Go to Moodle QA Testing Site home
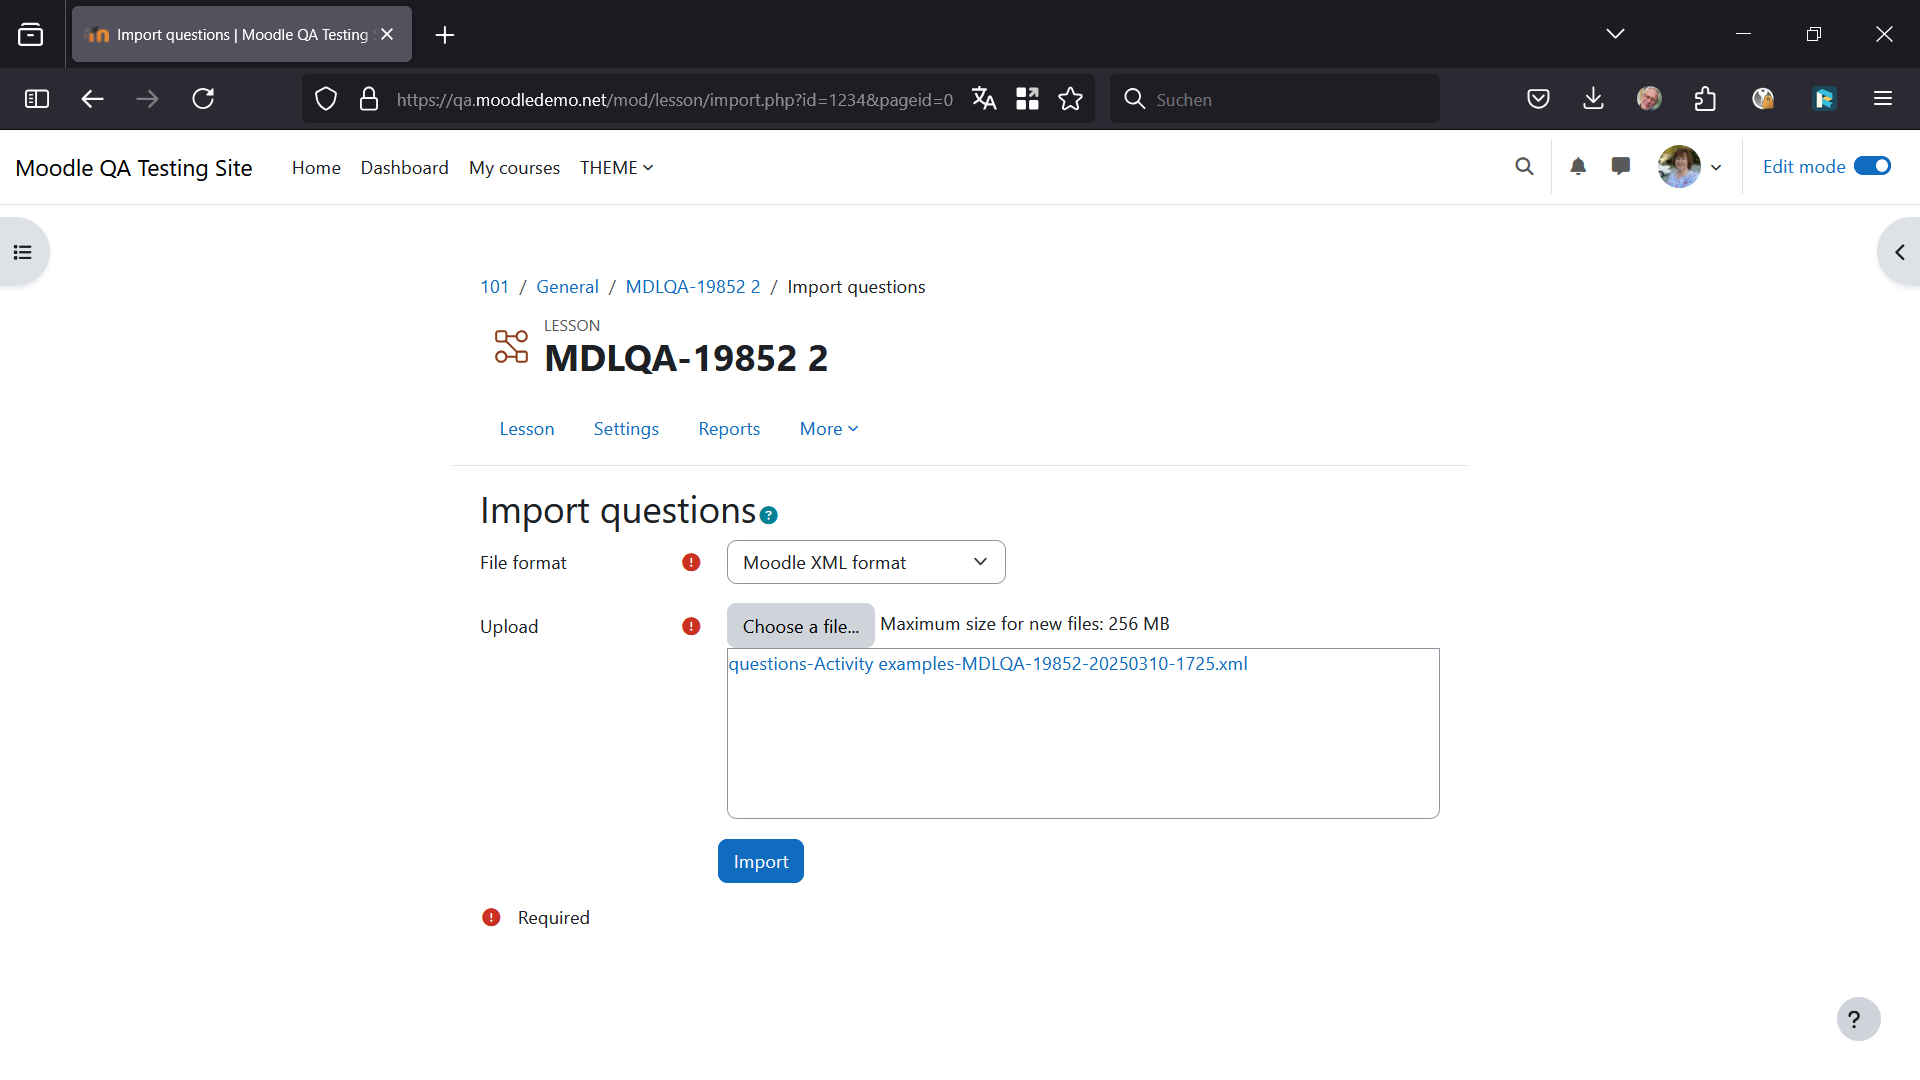Image resolution: width=1920 pixels, height=1080 pixels. [x=134, y=168]
